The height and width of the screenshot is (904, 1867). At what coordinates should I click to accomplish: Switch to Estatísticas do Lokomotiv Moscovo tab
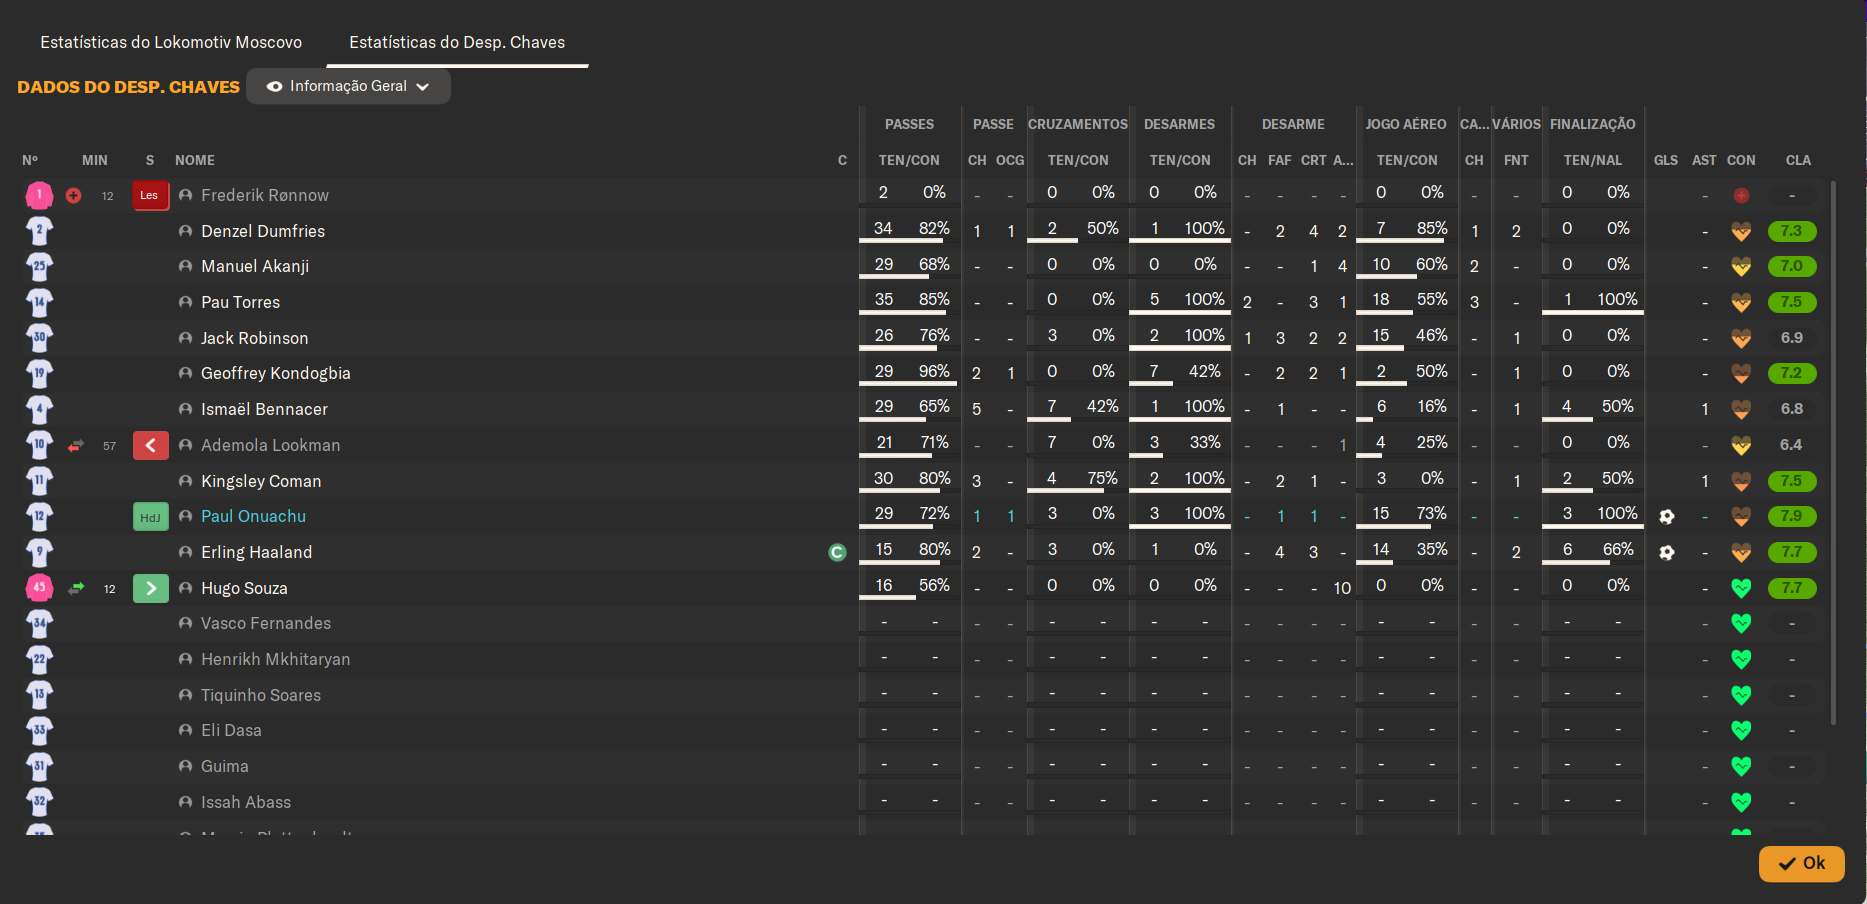click(x=171, y=42)
